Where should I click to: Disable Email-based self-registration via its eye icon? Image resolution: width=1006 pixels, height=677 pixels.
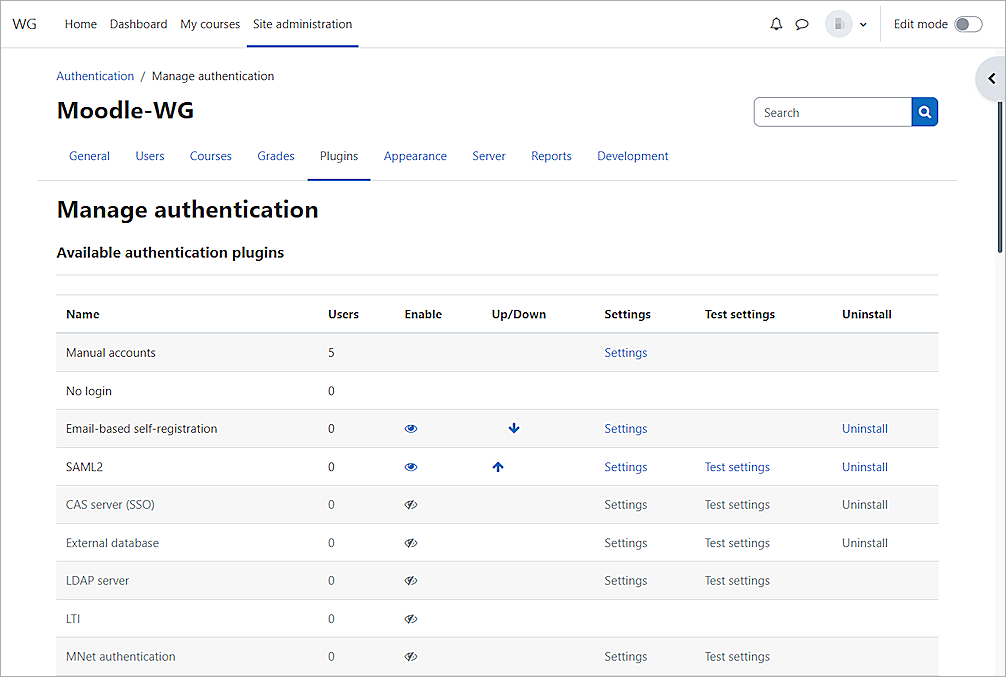pos(410,428)
